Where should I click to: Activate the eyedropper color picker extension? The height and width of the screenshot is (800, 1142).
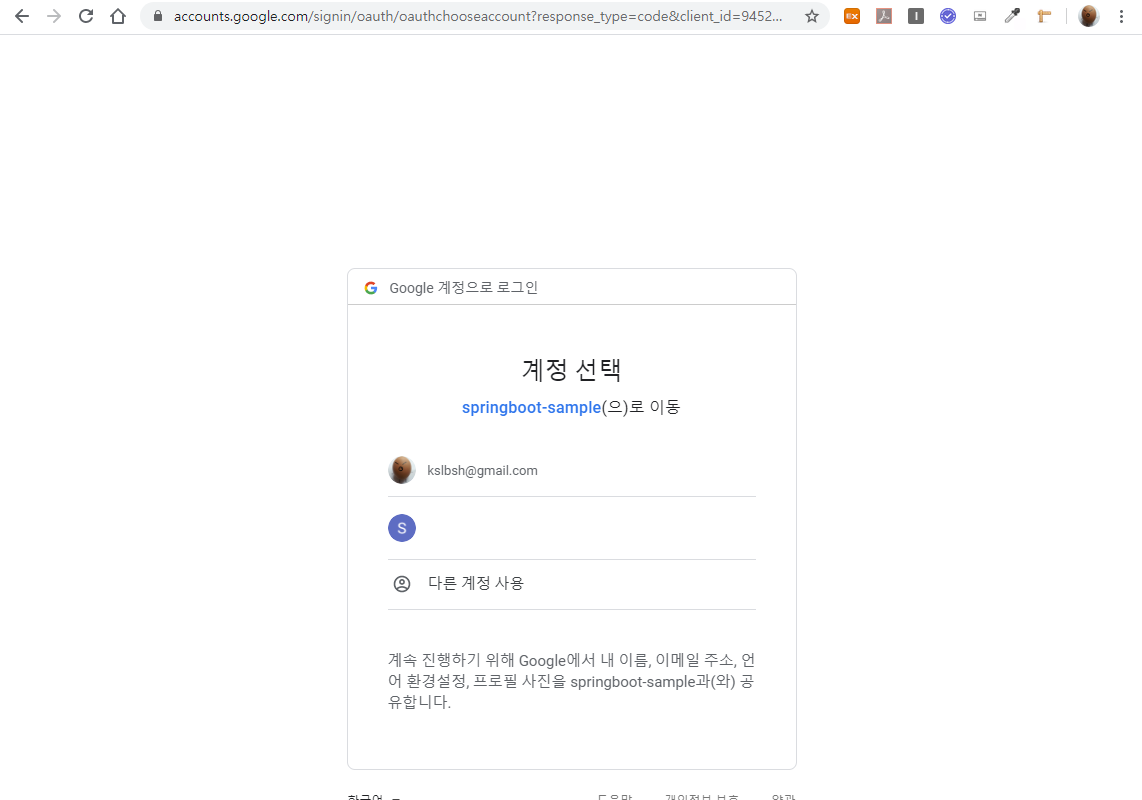click(1012, 16)
